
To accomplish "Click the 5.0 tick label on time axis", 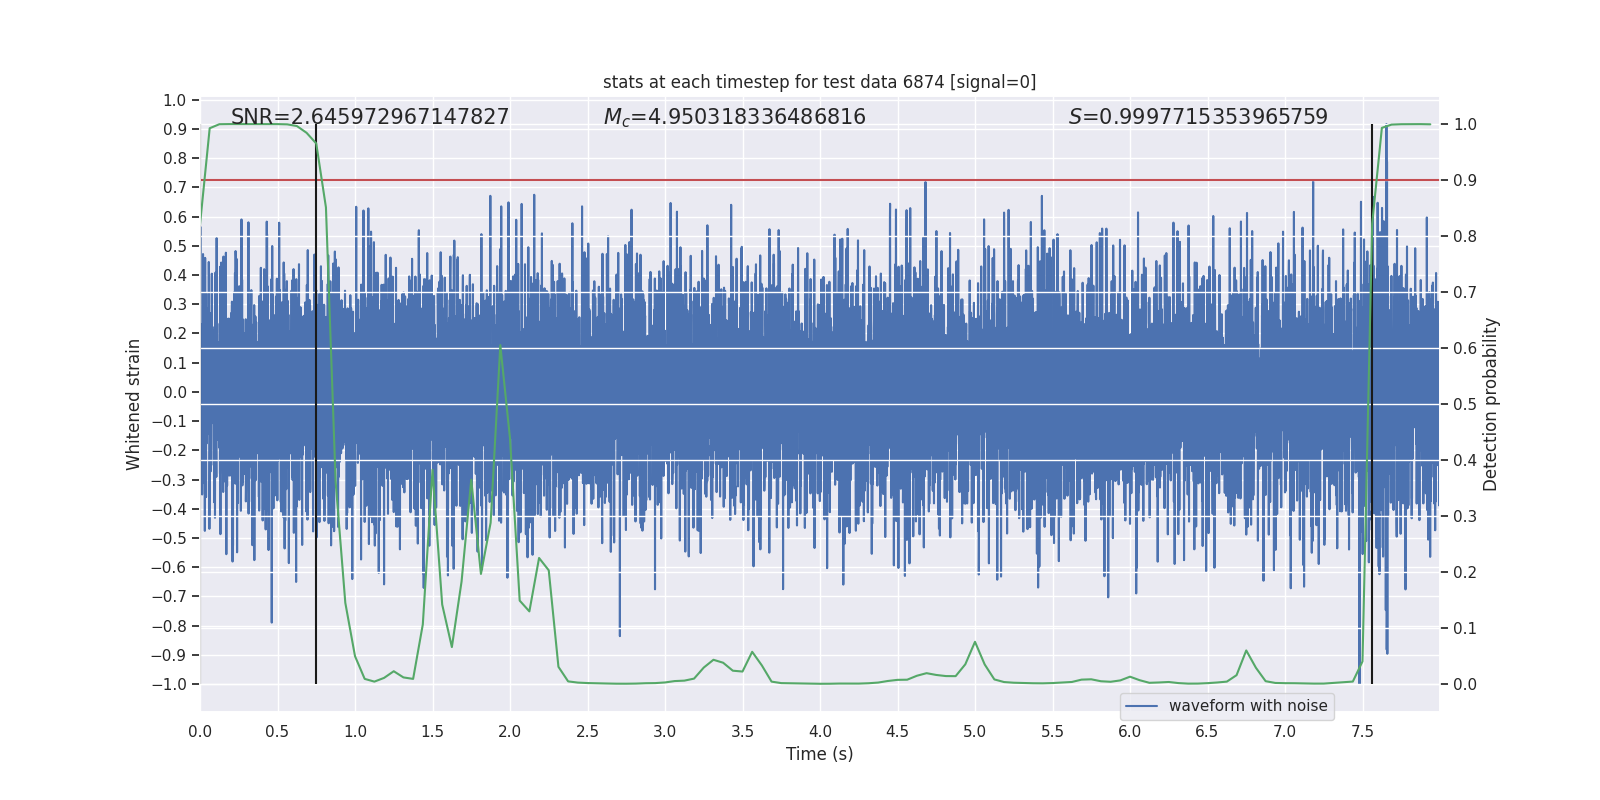I will click(x=974, y=732).
